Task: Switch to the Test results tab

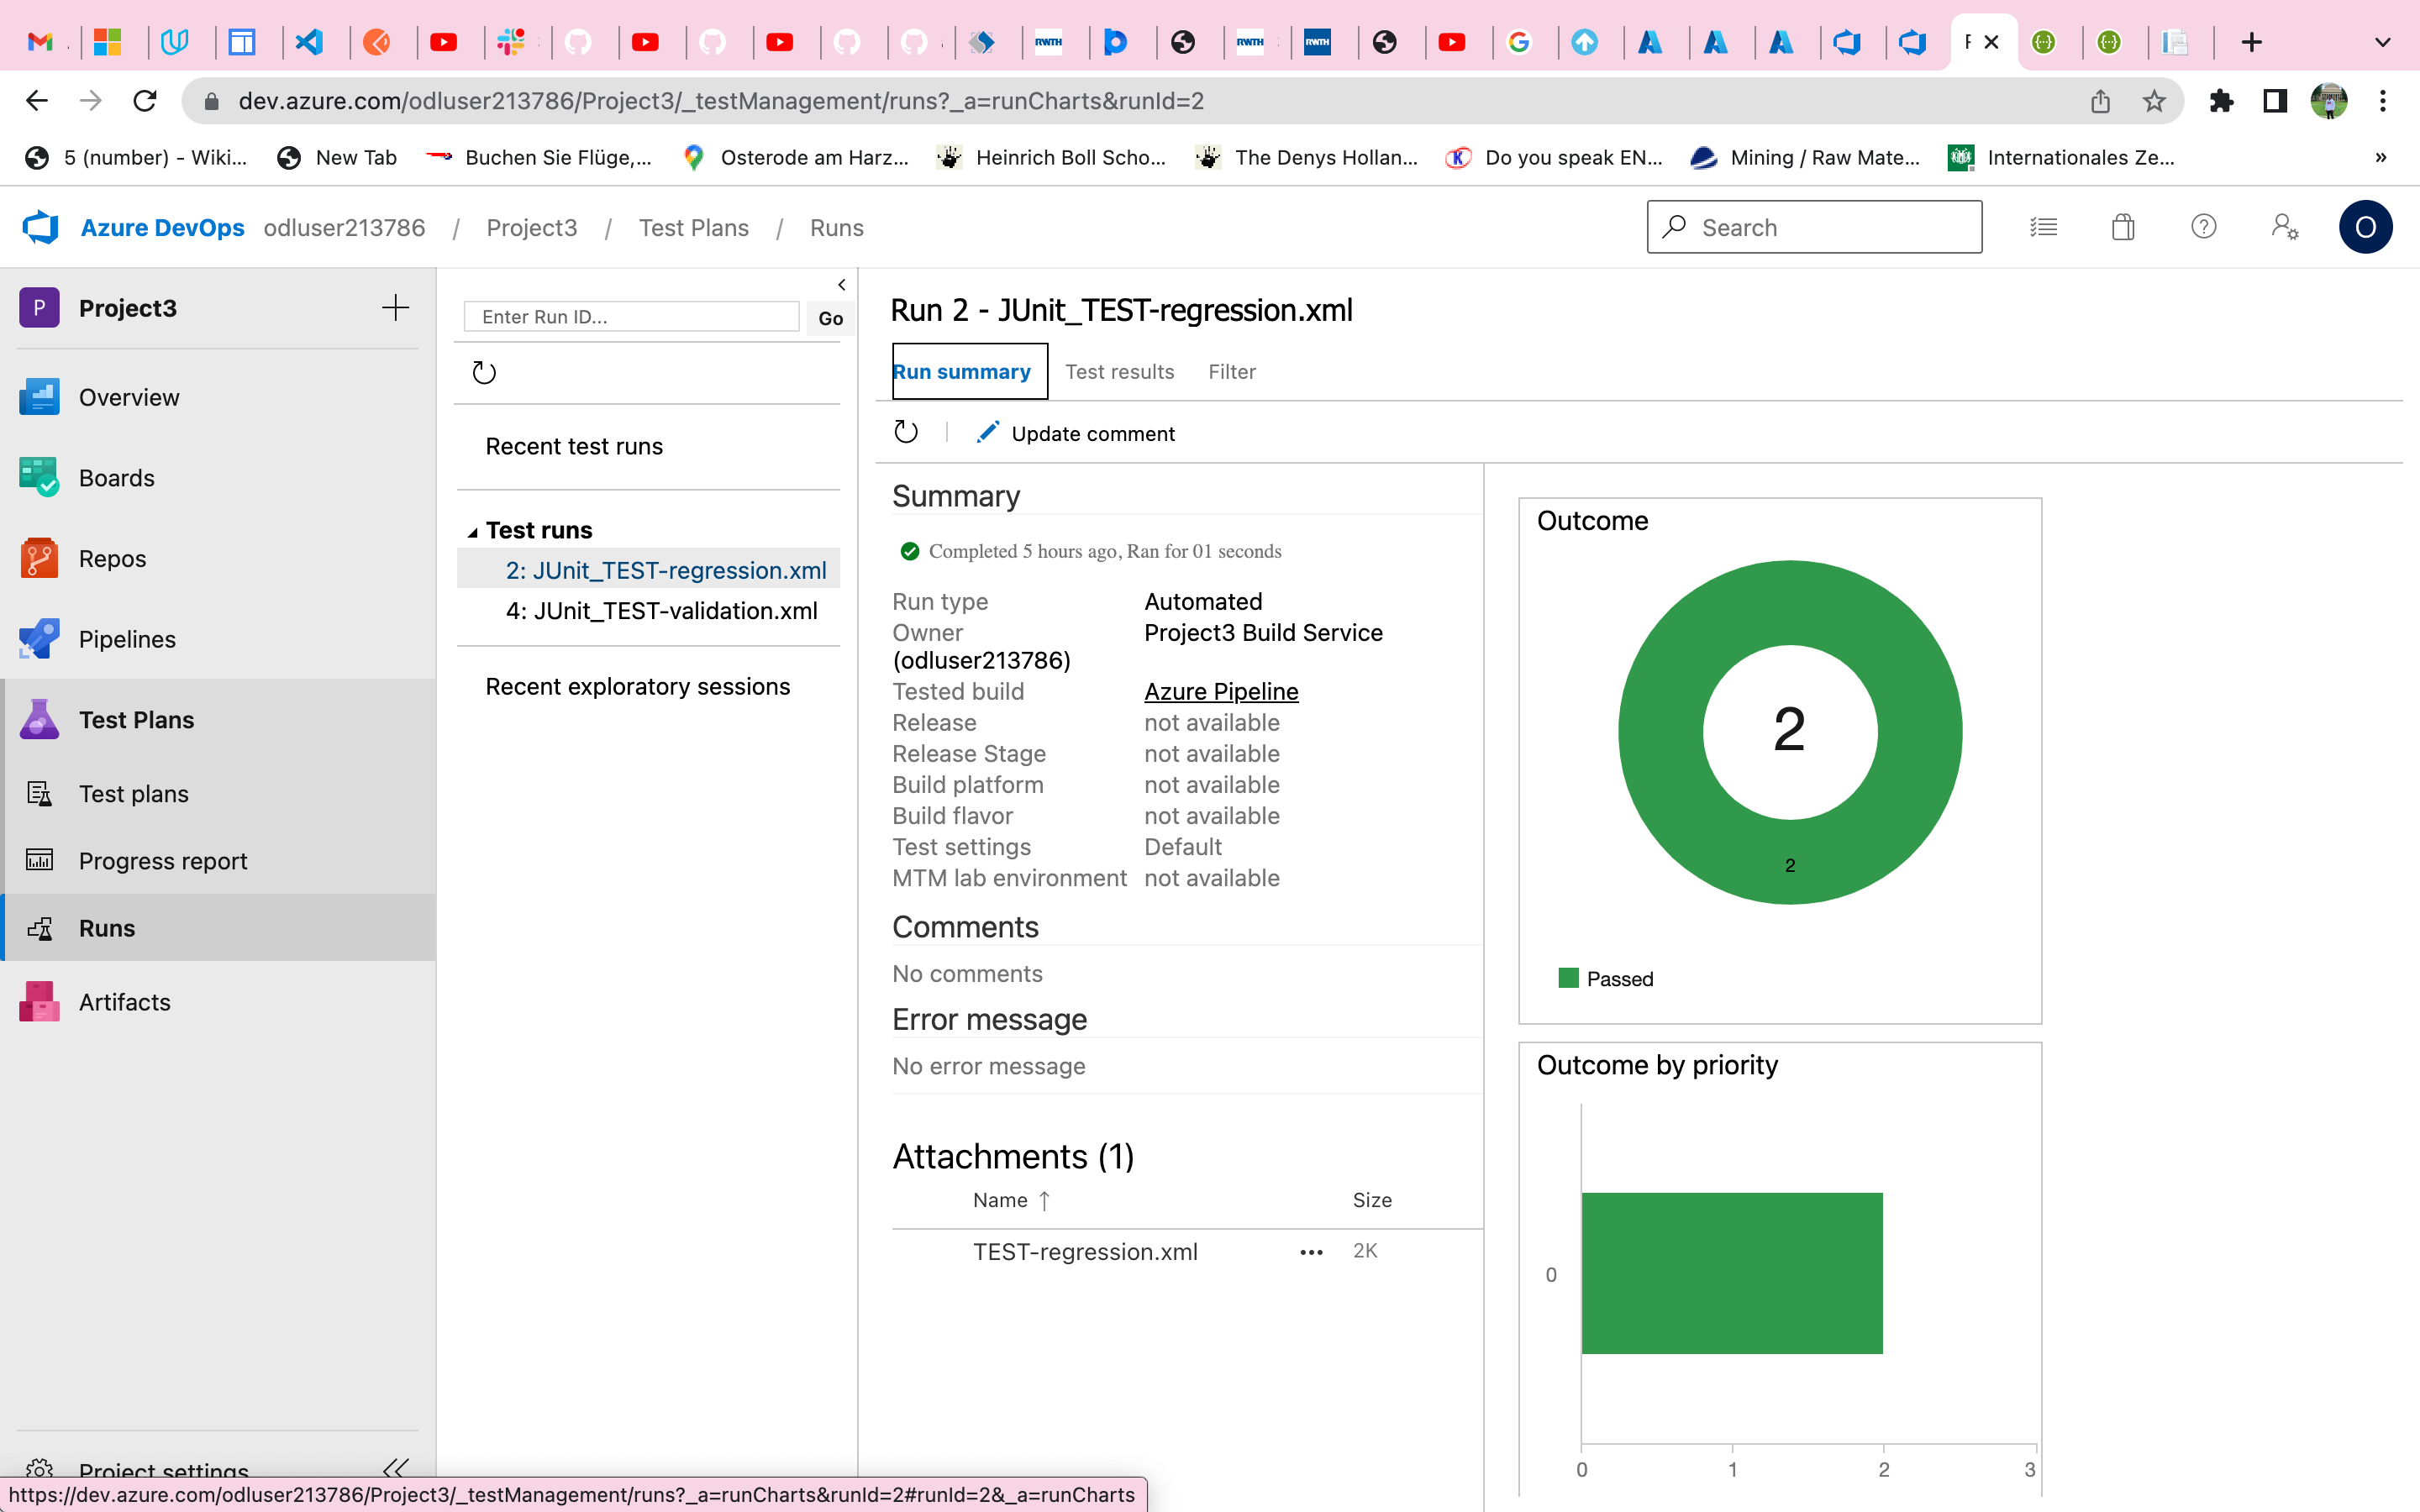Action: coord(1119,372)
